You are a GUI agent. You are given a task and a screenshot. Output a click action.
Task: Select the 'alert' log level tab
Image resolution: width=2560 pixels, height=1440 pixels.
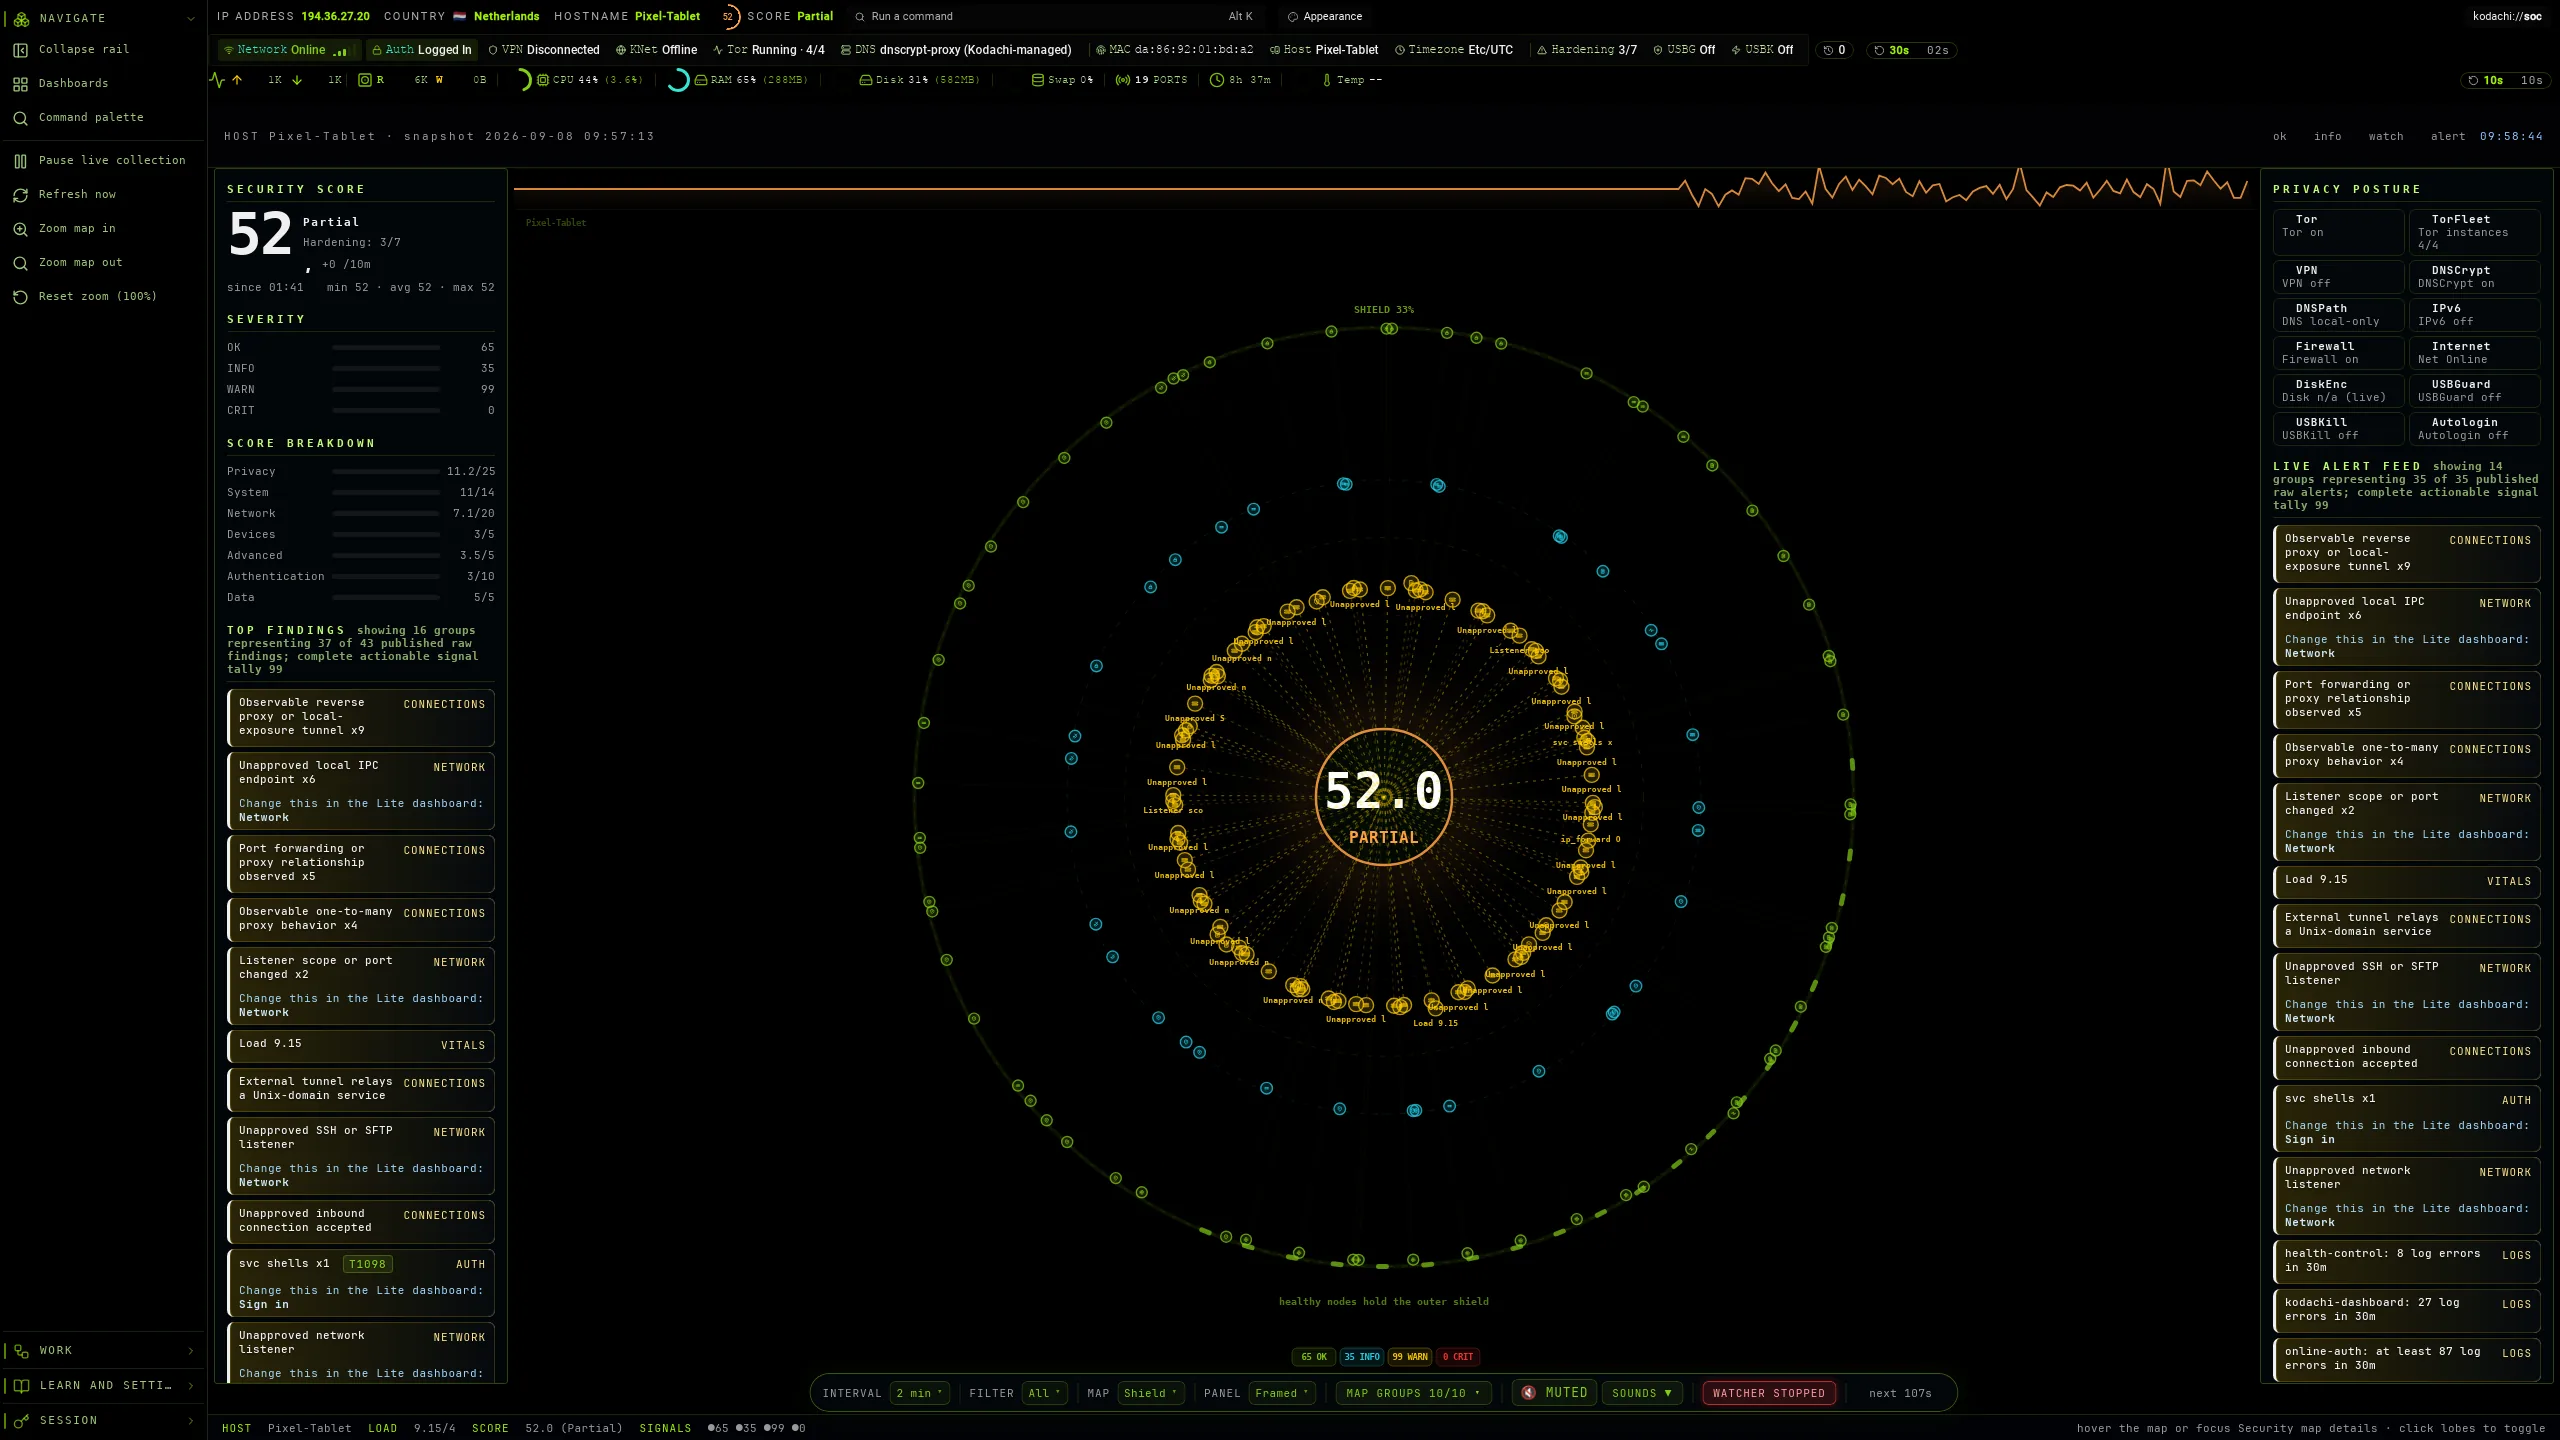point(2448,137)
